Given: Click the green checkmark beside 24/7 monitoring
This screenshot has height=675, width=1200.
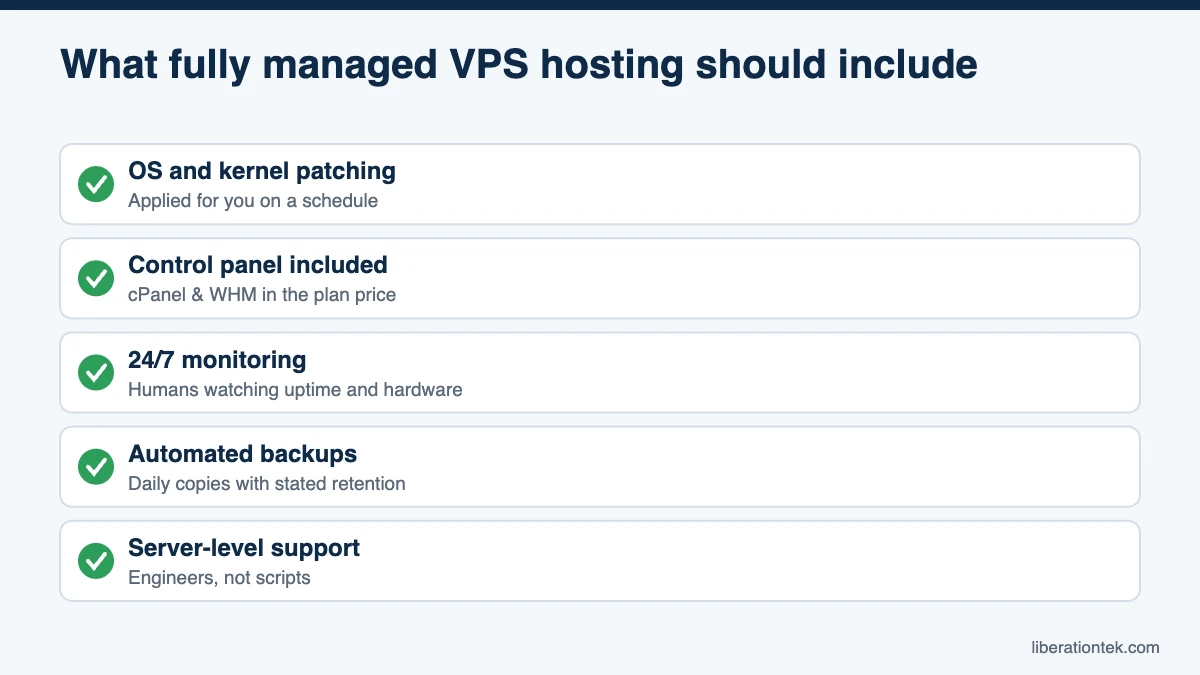Looking at the screenshot, I should click(x=96, y=372).
